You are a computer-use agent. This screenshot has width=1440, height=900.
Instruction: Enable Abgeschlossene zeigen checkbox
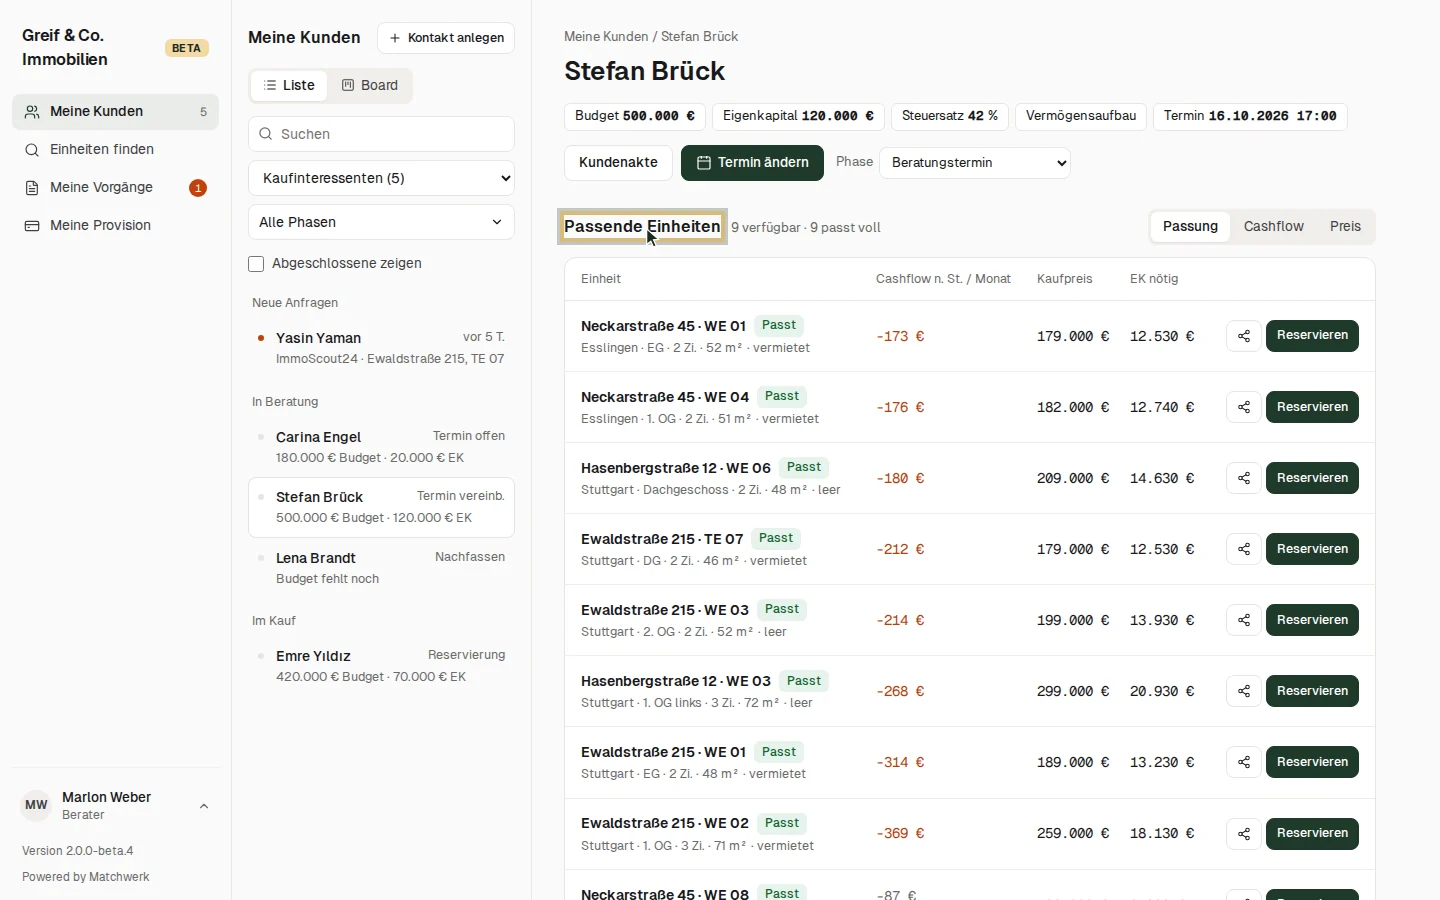[256, 264]
